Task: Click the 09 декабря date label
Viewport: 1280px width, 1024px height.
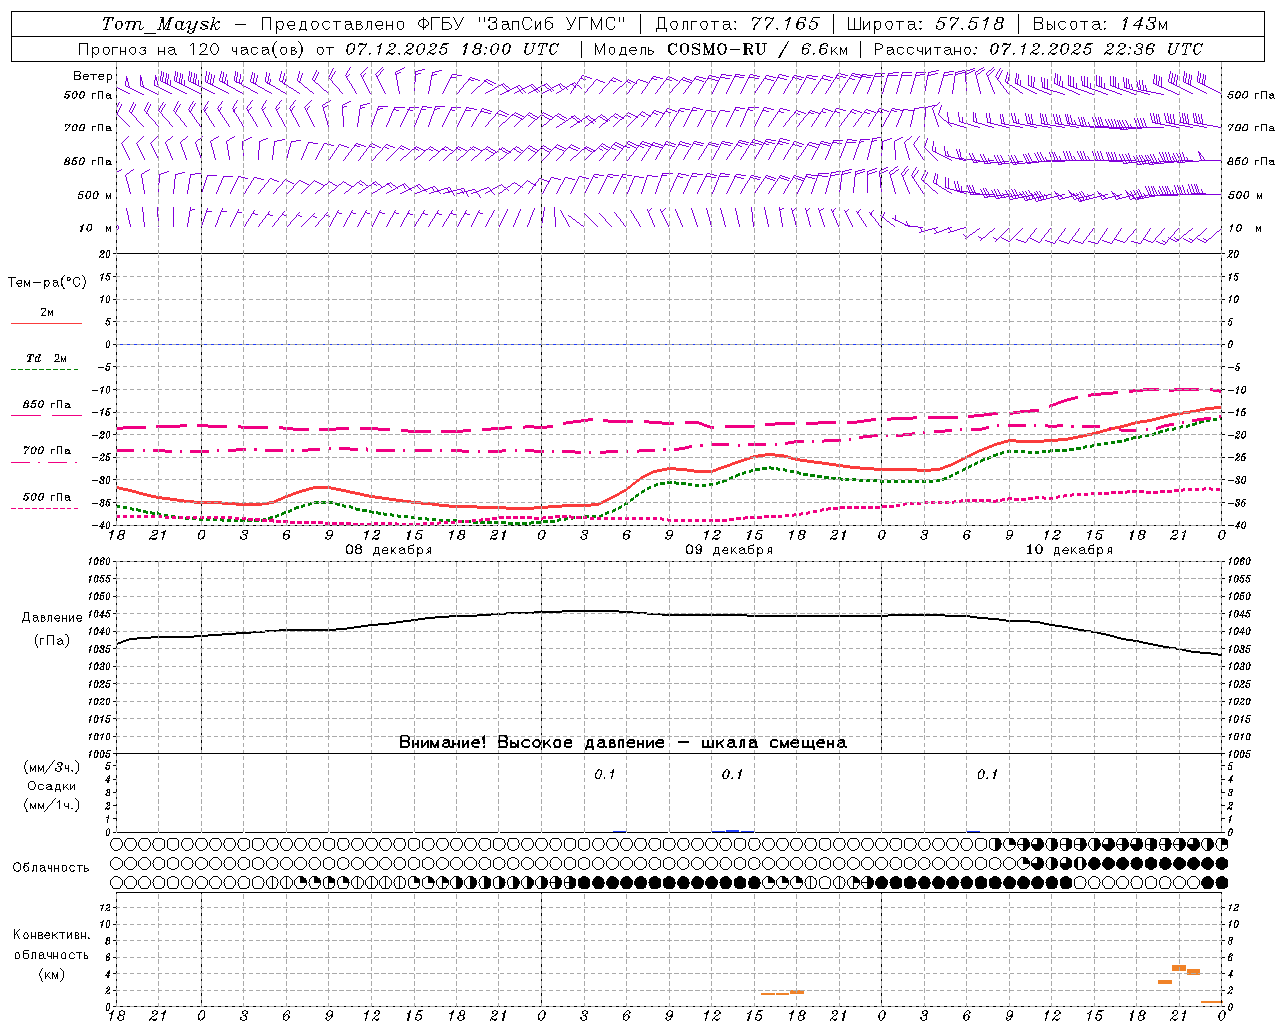Action: click(728, 550)
